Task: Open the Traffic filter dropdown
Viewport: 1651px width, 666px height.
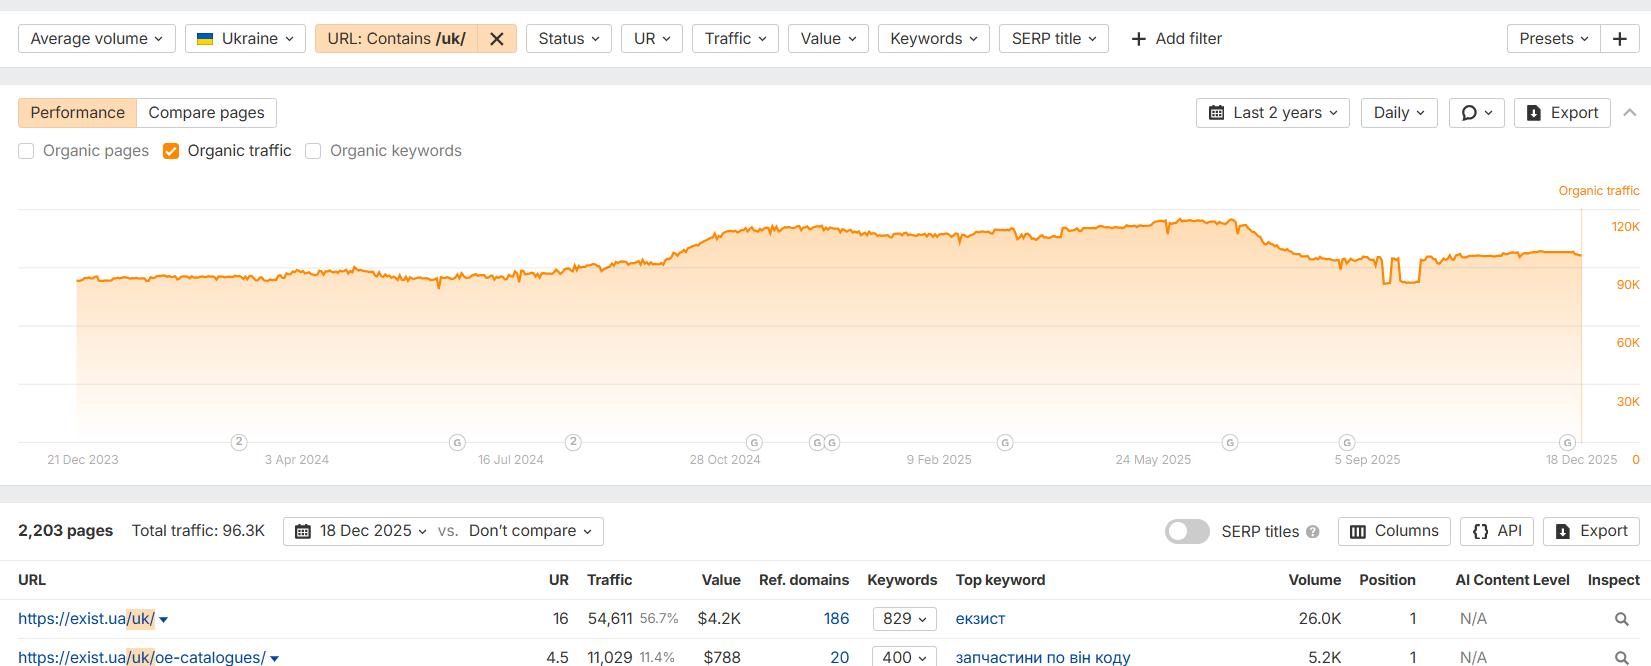Action: [x=735, y=39]
